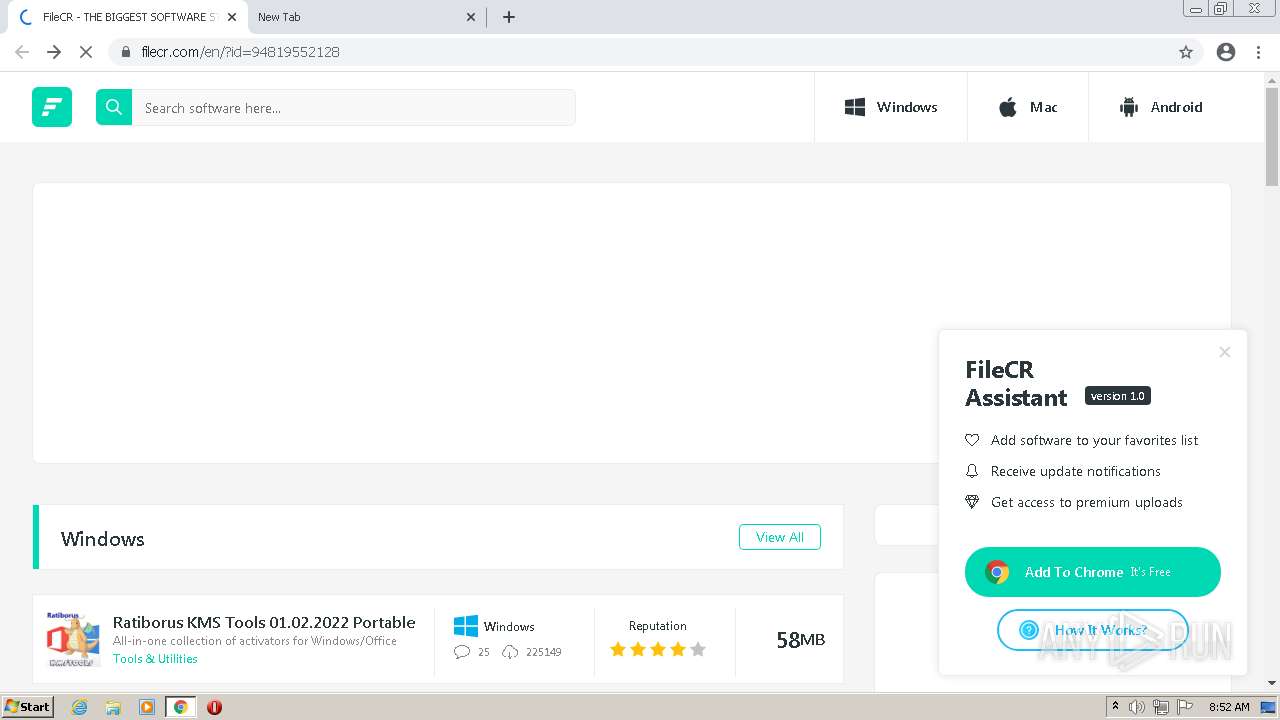Screen dimensions: 1280x720
Task: Stop loading the page
Action: 86,52
